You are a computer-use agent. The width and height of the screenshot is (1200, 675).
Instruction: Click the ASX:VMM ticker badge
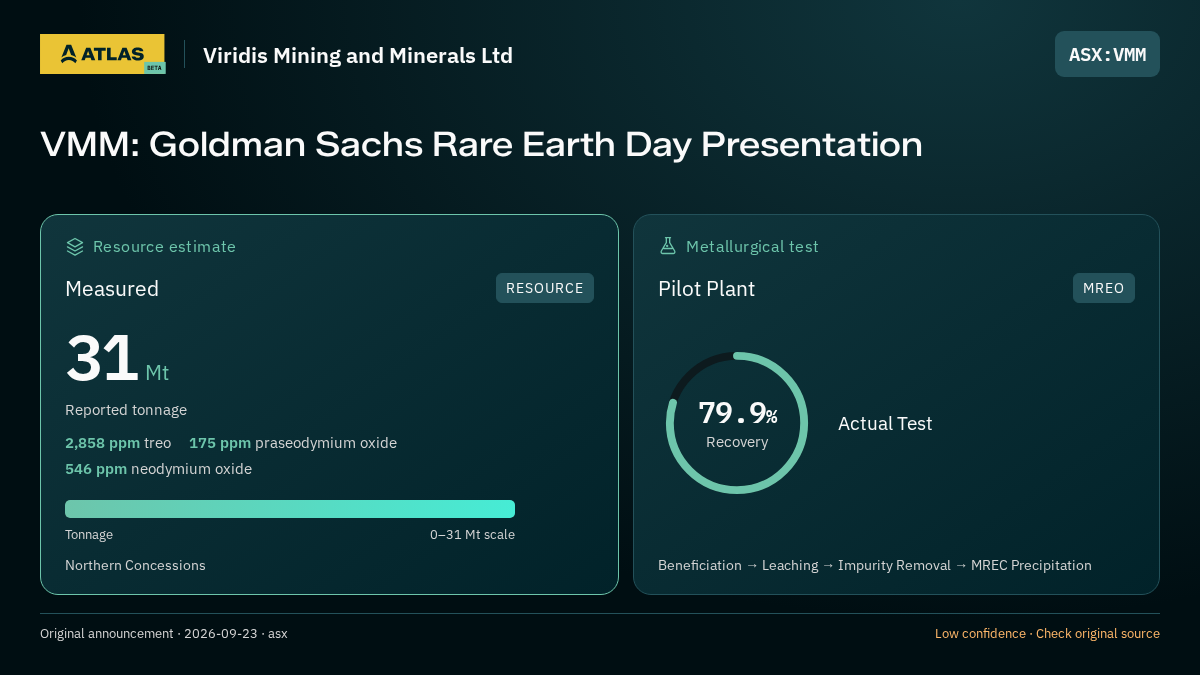point(1107,54)
